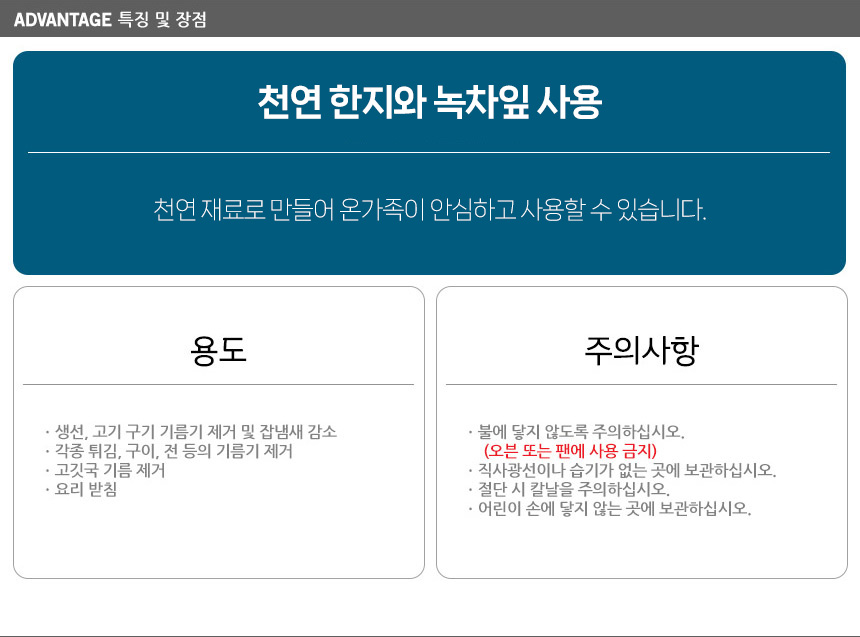
Task: Click the 용도 section heading
Action: tap(218, 350)
